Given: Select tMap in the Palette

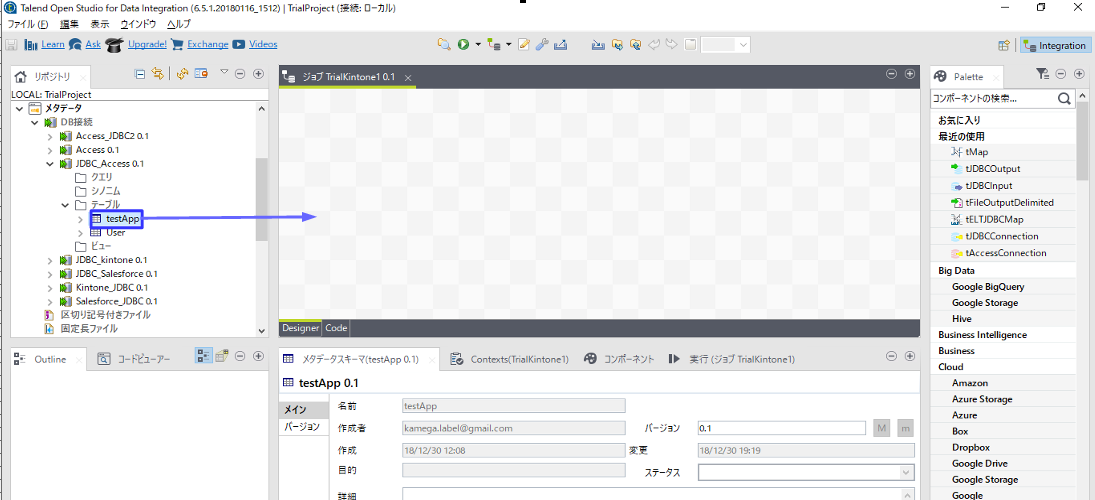Looking at the screenshot, I should click(976, 152).
